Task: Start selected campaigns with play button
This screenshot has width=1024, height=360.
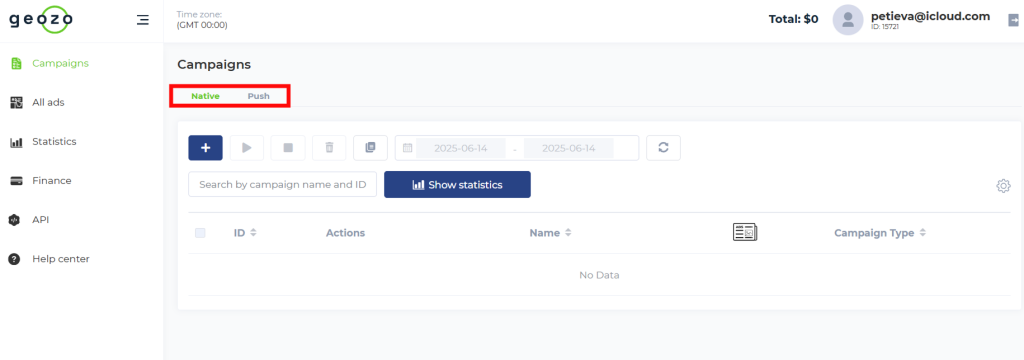Action: (x=247, y=148)
